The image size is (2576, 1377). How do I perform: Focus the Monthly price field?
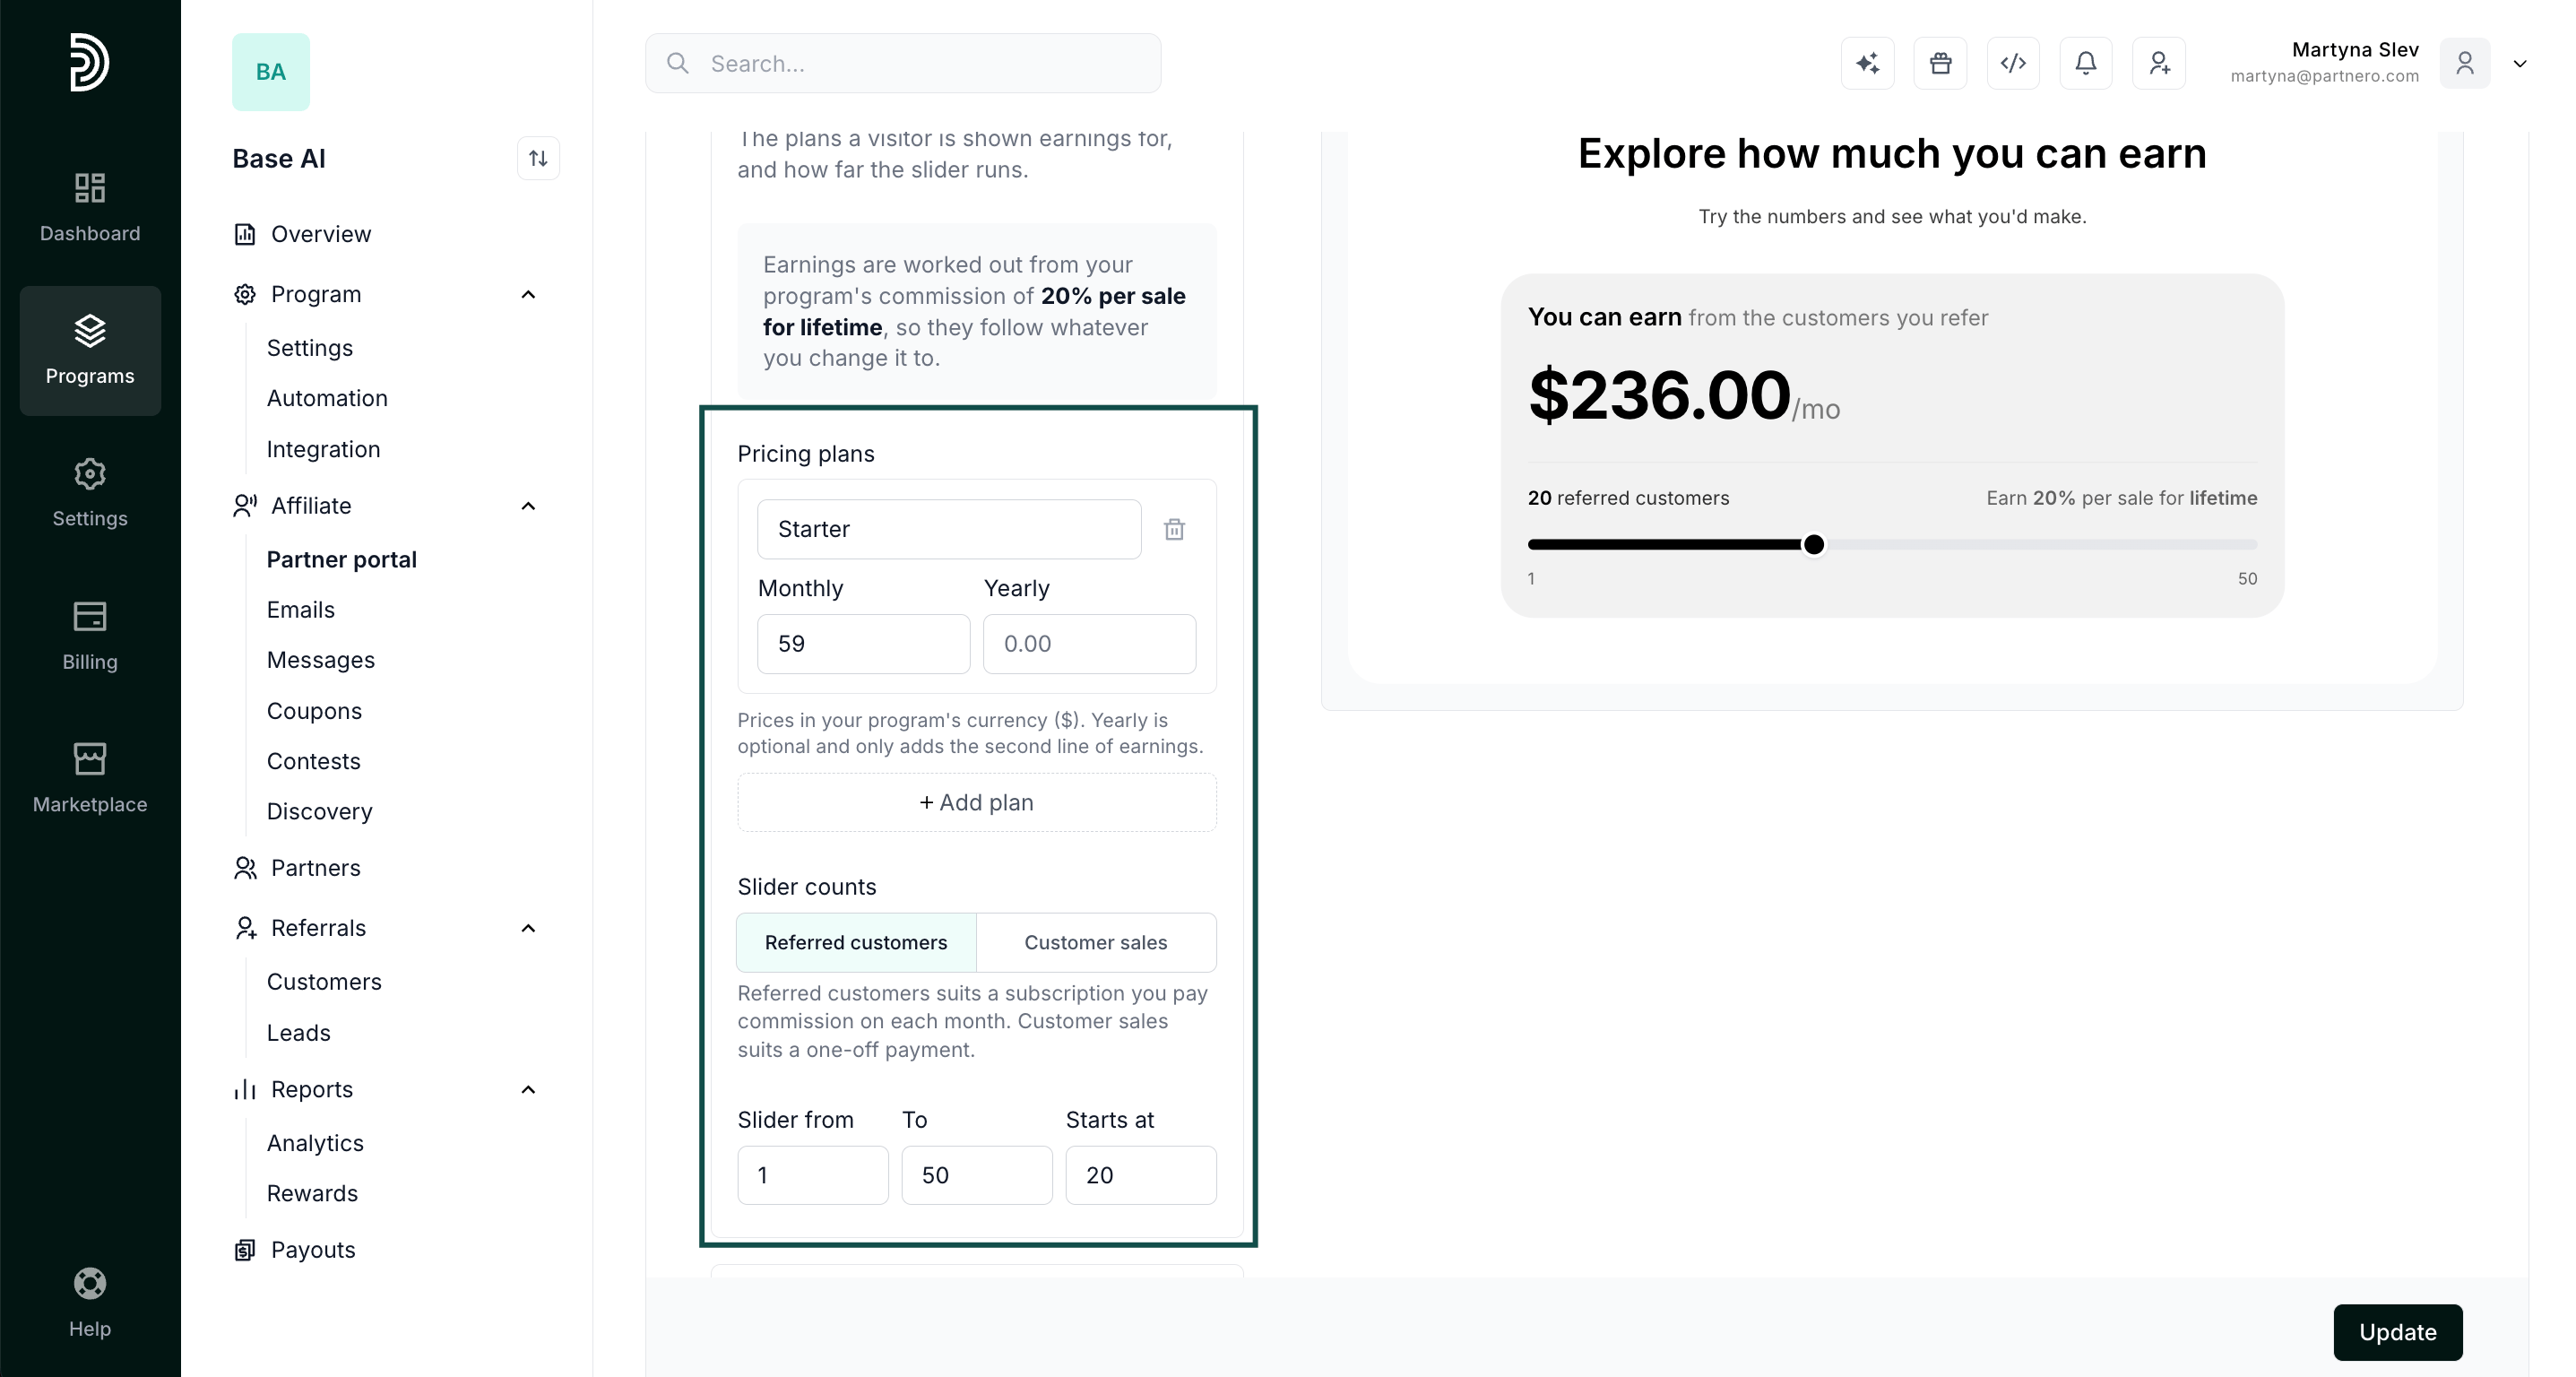(863, 644)
